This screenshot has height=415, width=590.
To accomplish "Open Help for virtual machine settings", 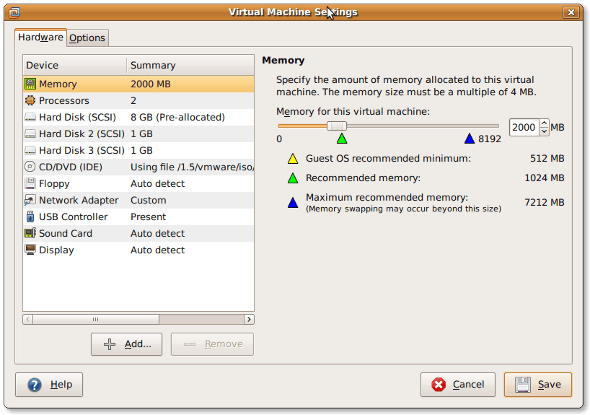I will click(x=49, y=385).
